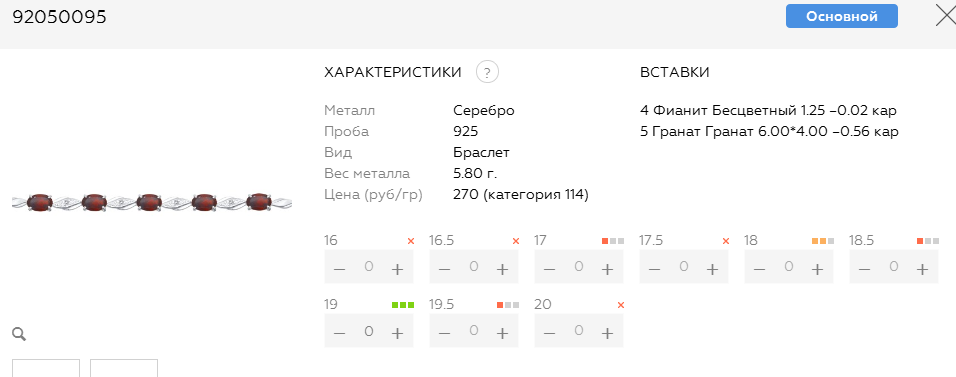The height and width of the screenshot is (377, 956).
Task: Close the product card with the X
Action: [947, 16]
